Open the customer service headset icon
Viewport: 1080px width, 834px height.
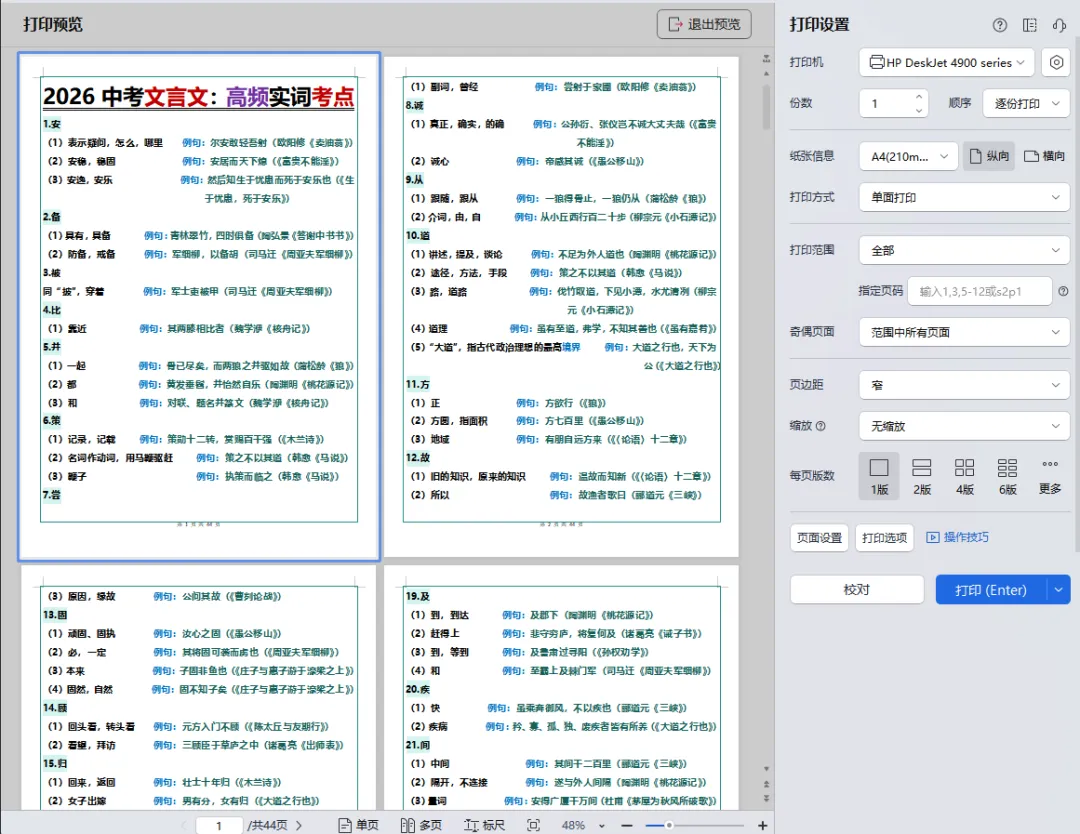tap(1059, 25)
